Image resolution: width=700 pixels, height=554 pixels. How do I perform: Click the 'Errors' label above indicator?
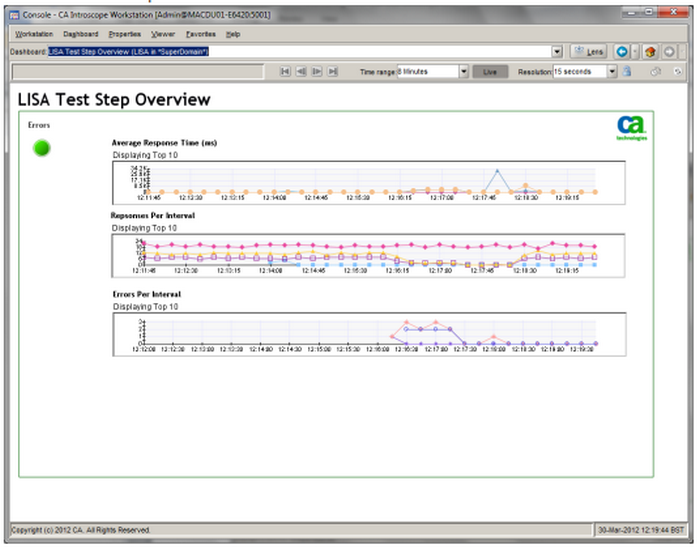pos(39,125)
